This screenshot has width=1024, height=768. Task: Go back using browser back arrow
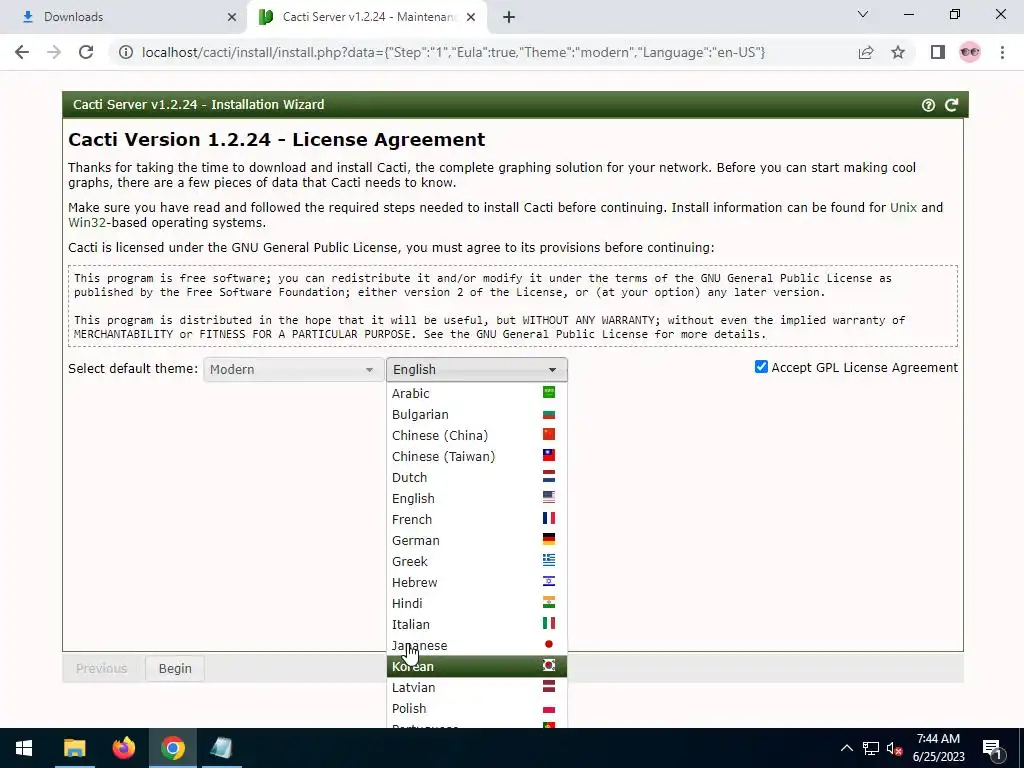coord(22,52)
